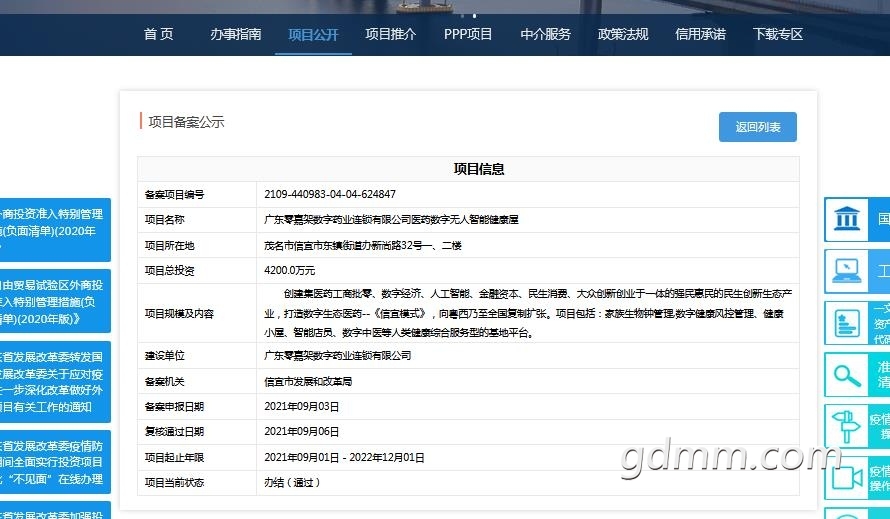The image size is (890, 519).
Task: Click the 项目规模及内容 row label
Action: coord(179,313)
